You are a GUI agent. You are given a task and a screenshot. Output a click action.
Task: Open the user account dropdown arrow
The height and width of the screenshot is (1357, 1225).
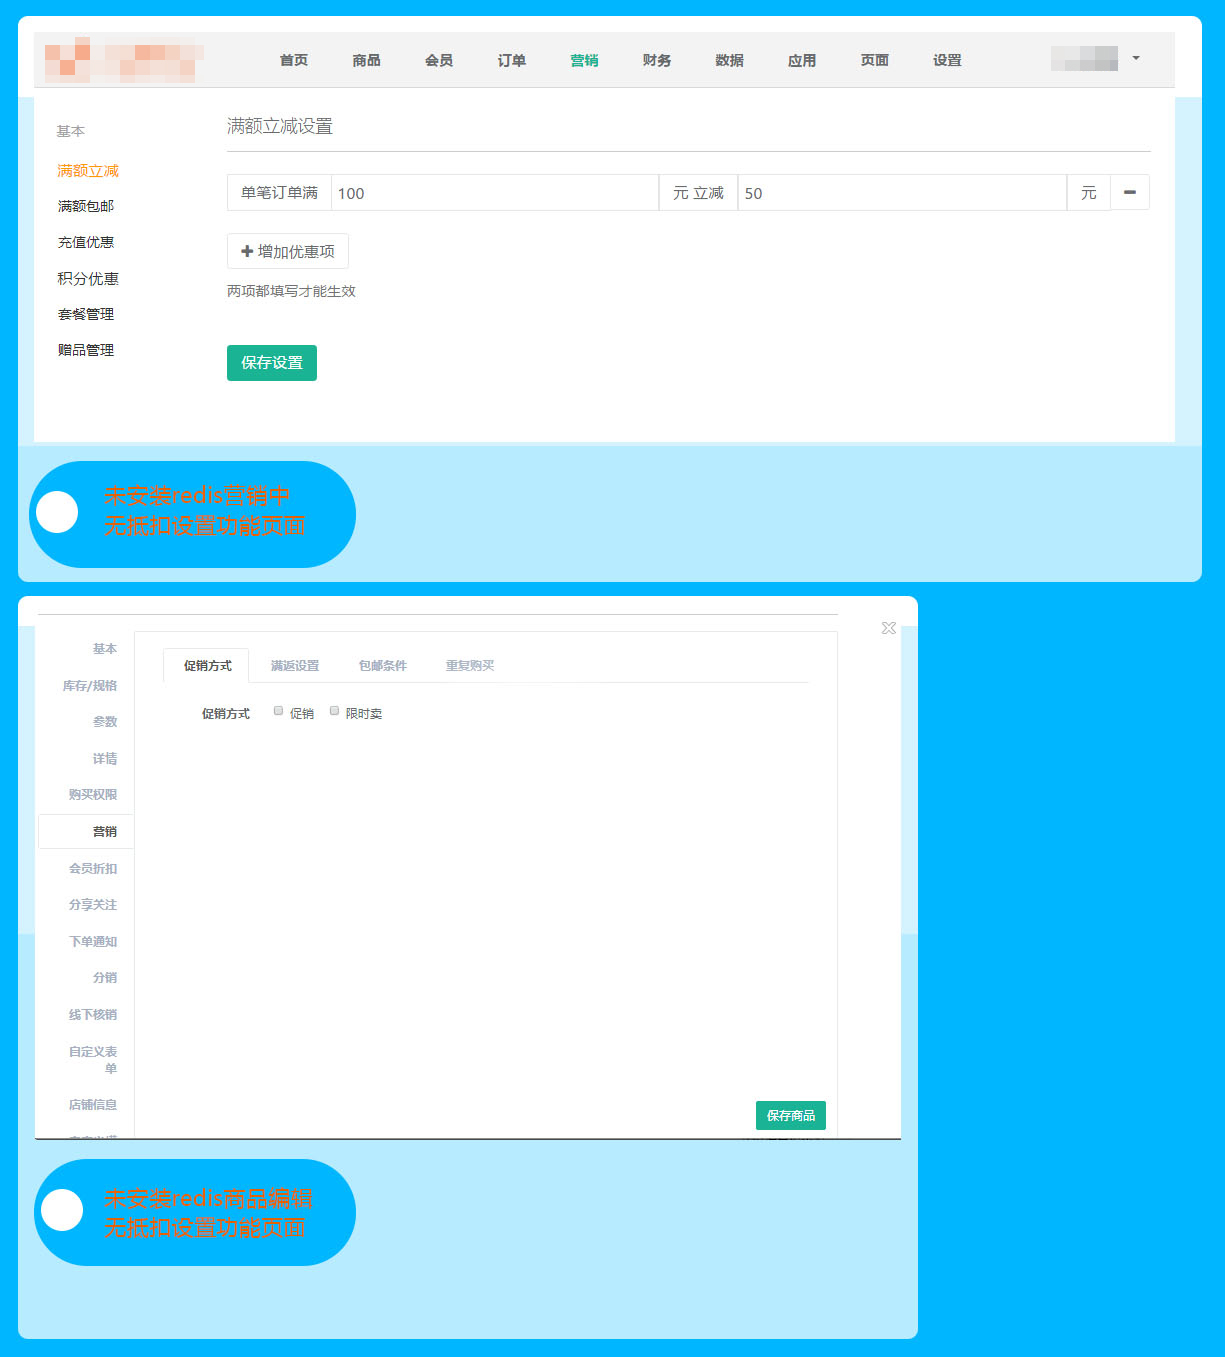tap(1135, 59)
